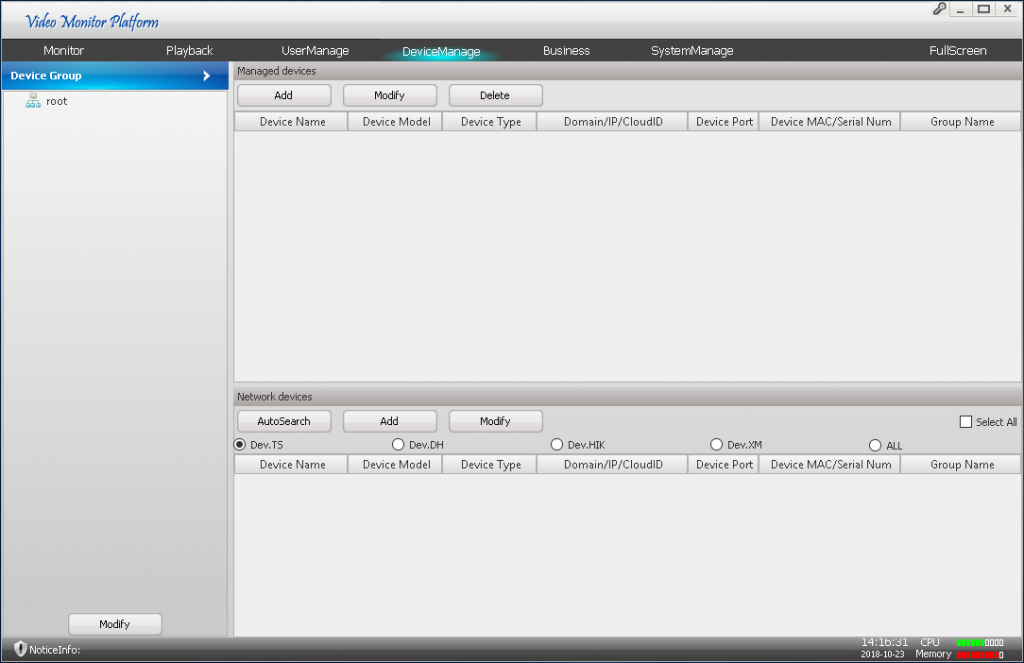Switch to Monitor view
1024x663 pixels.
point(63,49)
